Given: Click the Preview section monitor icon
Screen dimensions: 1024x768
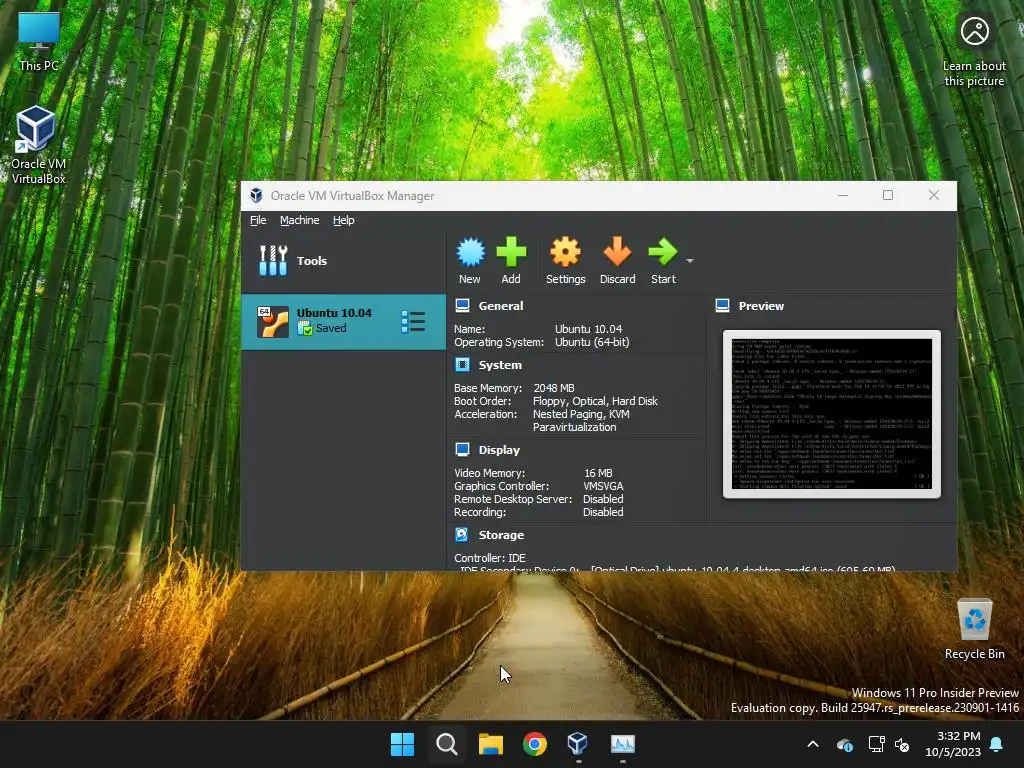Looking at the screenshot, I should click(x=722, y=306).
